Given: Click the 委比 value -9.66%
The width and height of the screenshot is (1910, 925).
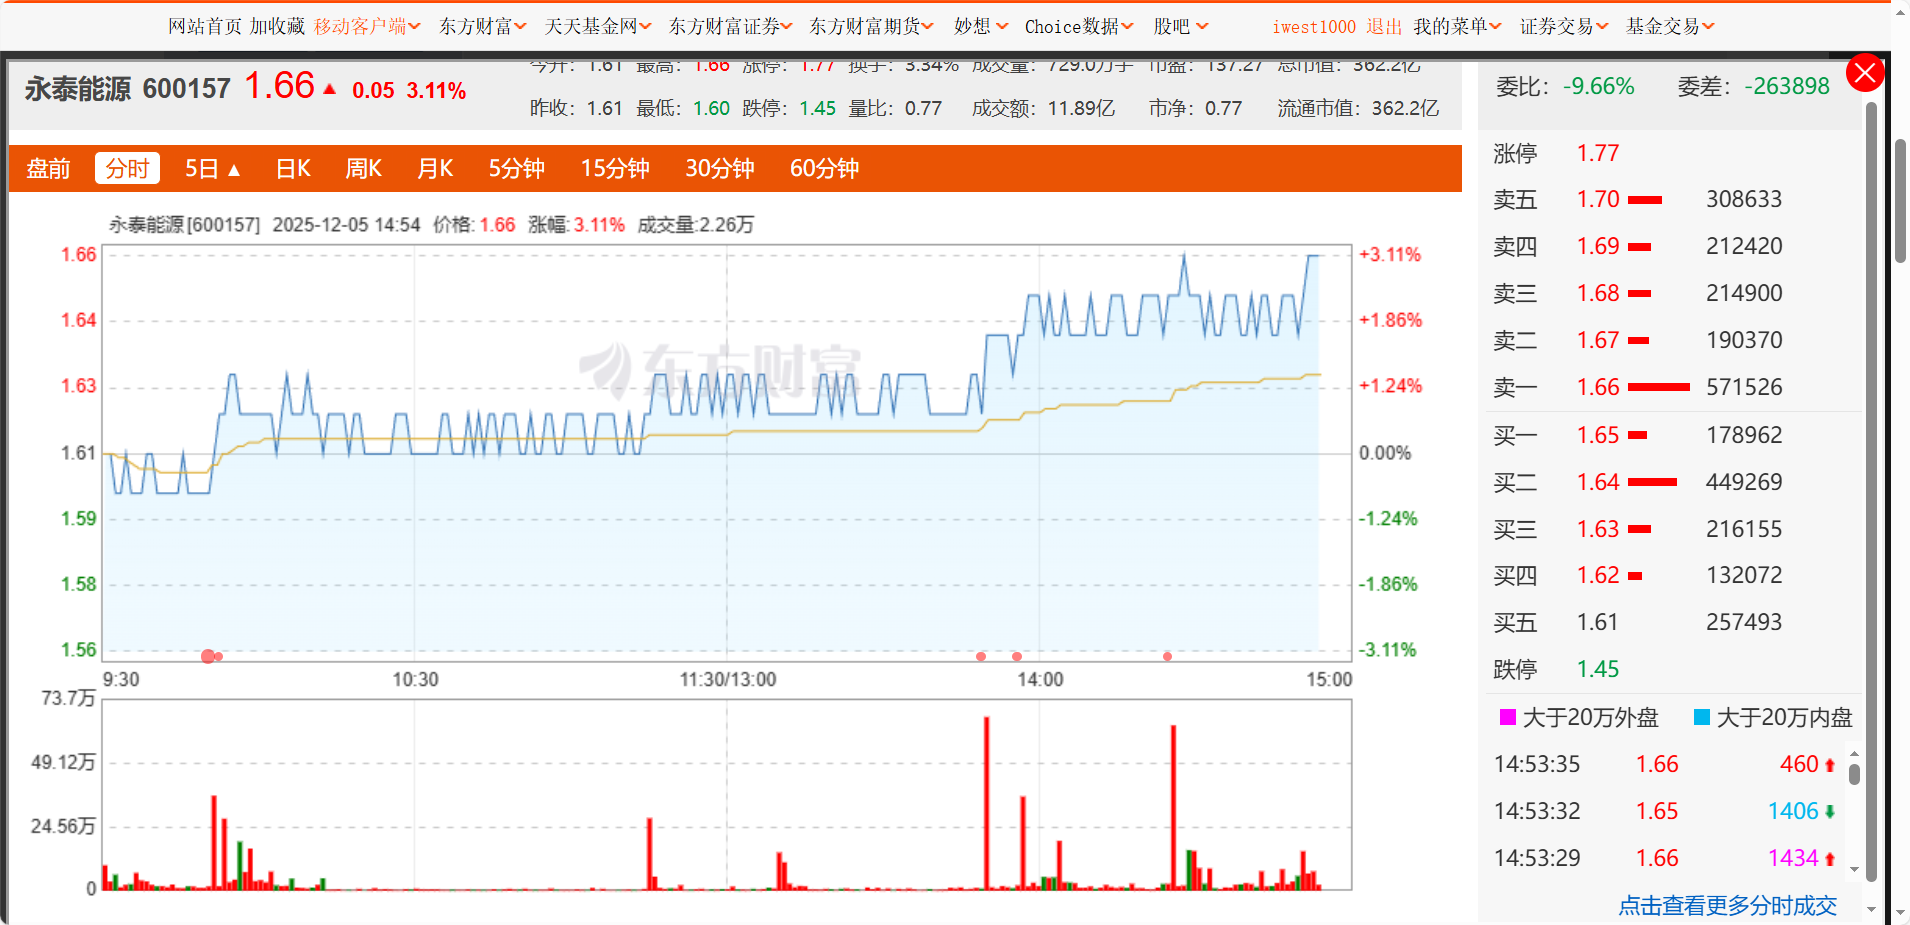Looking at the screenshot, I should pyautogui.click(x=1598, y=87).
